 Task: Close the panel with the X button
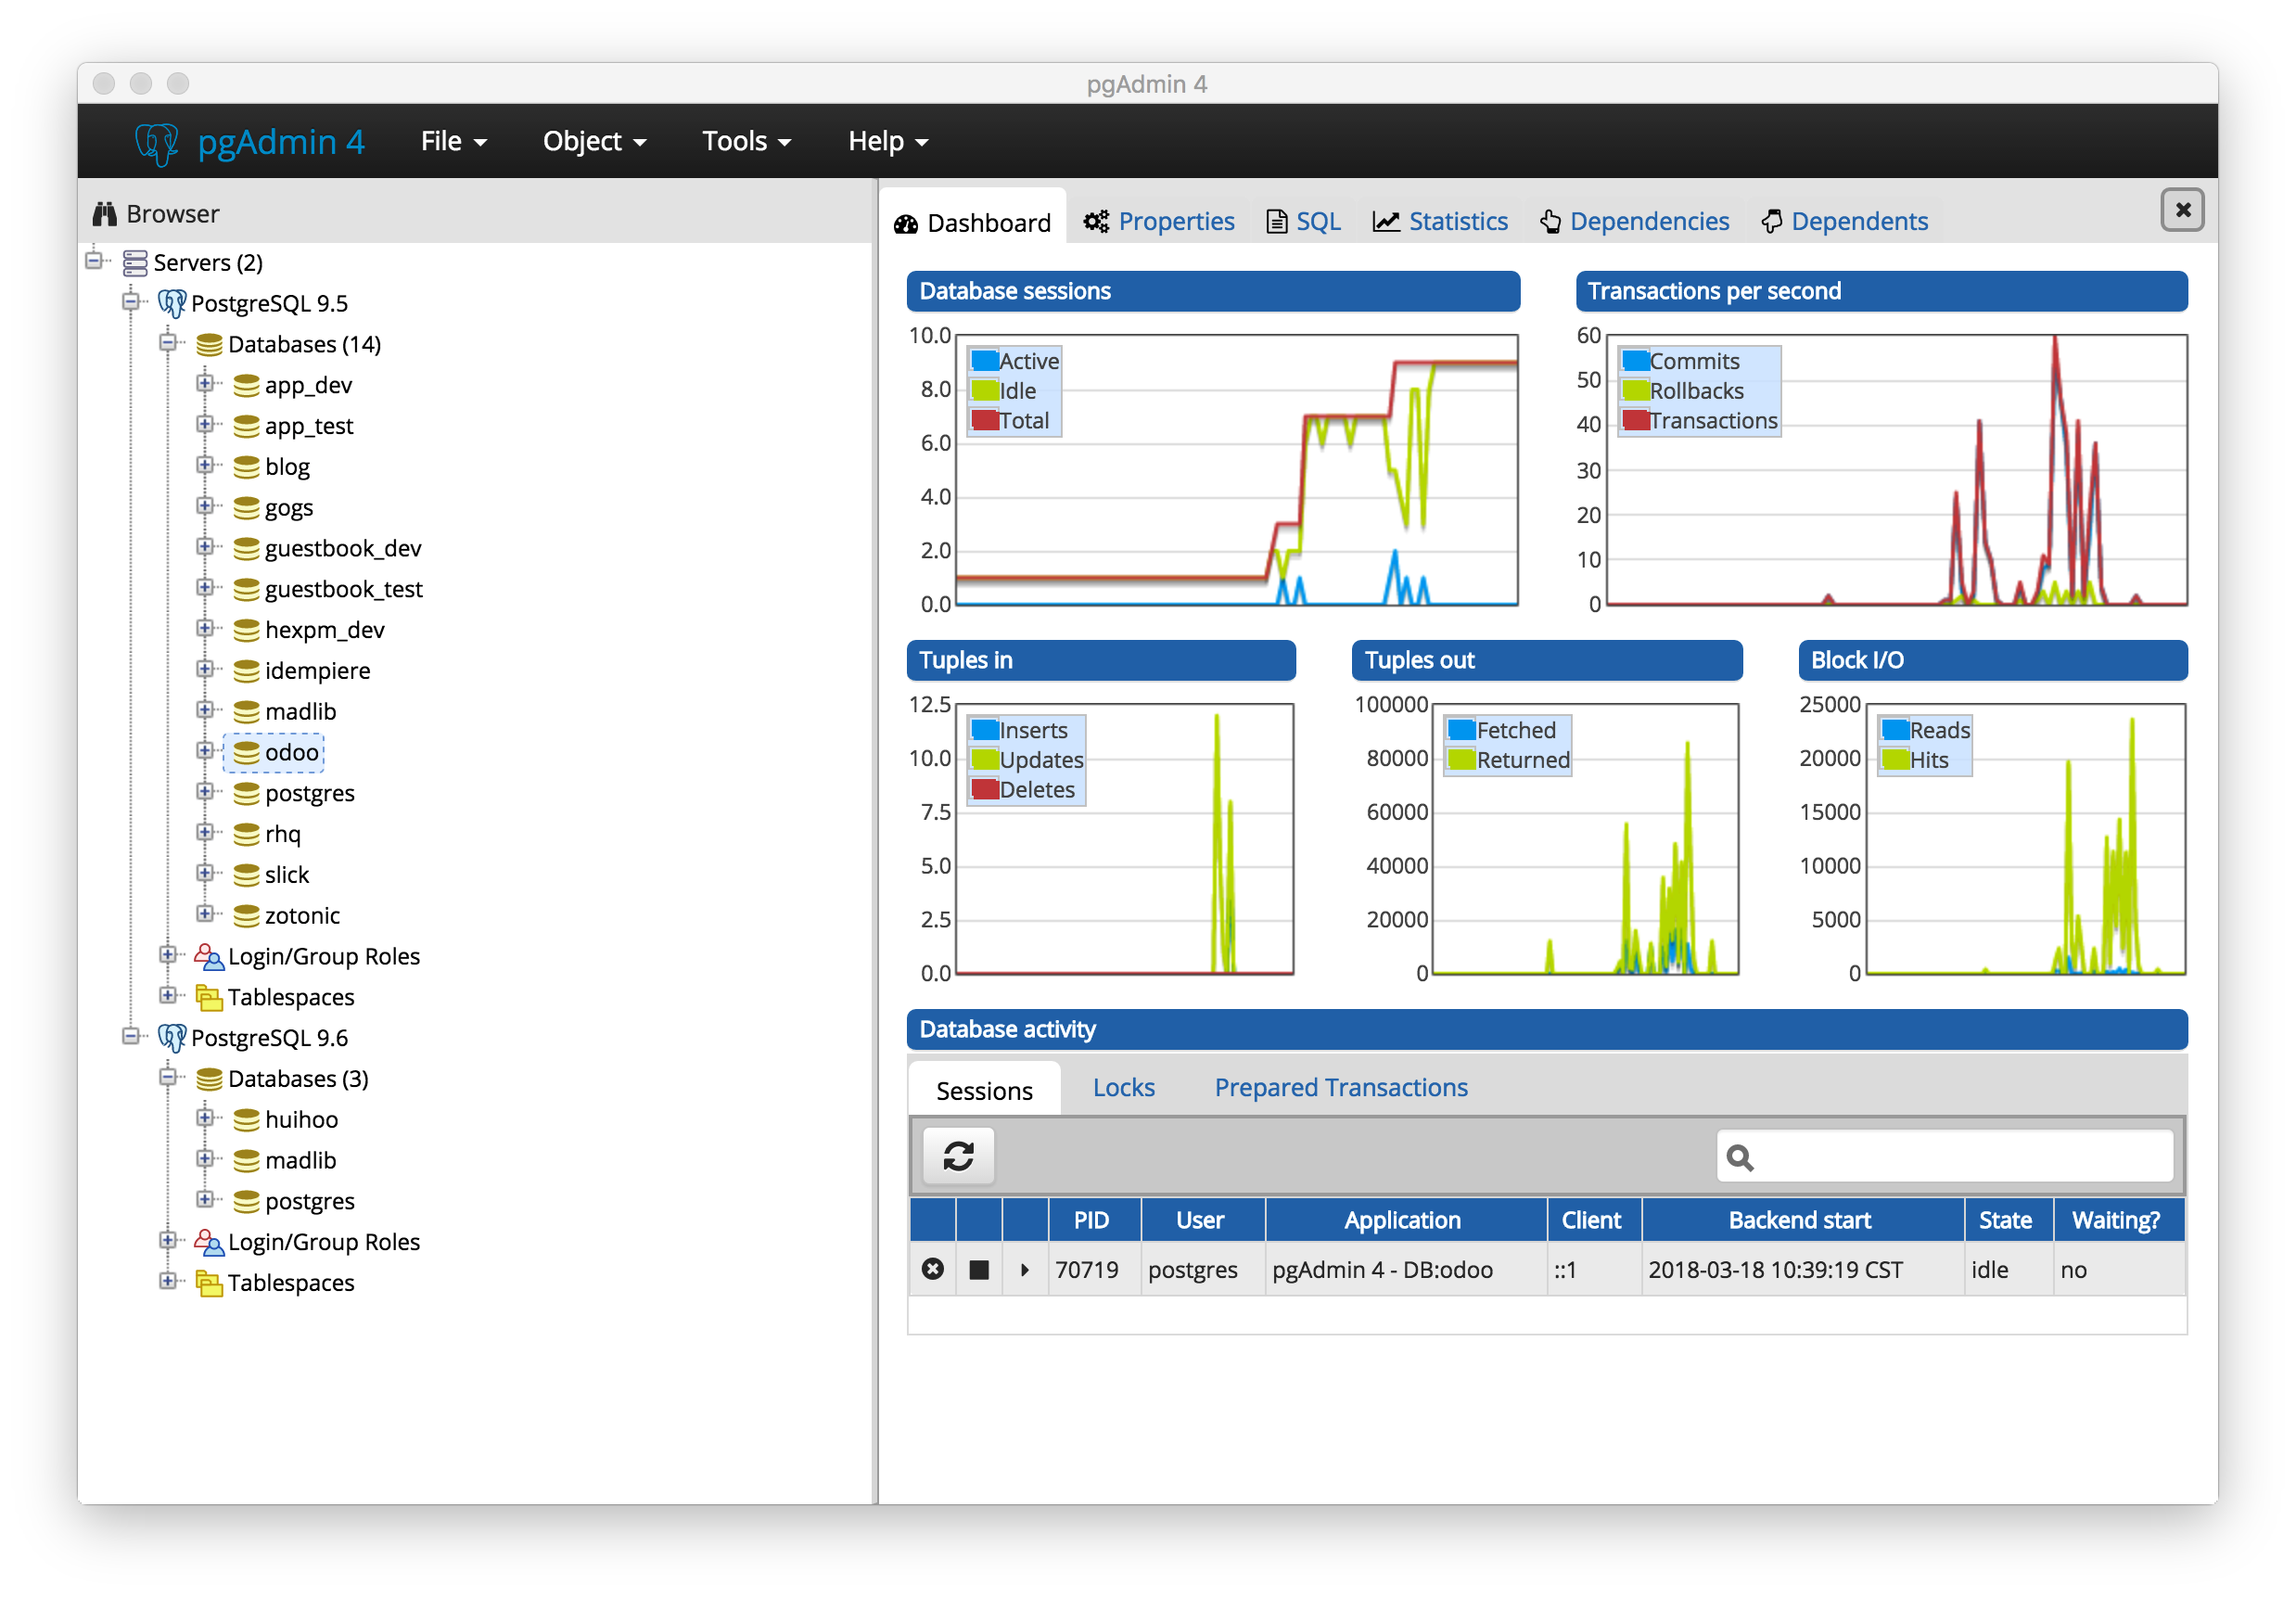point(2182,210)
